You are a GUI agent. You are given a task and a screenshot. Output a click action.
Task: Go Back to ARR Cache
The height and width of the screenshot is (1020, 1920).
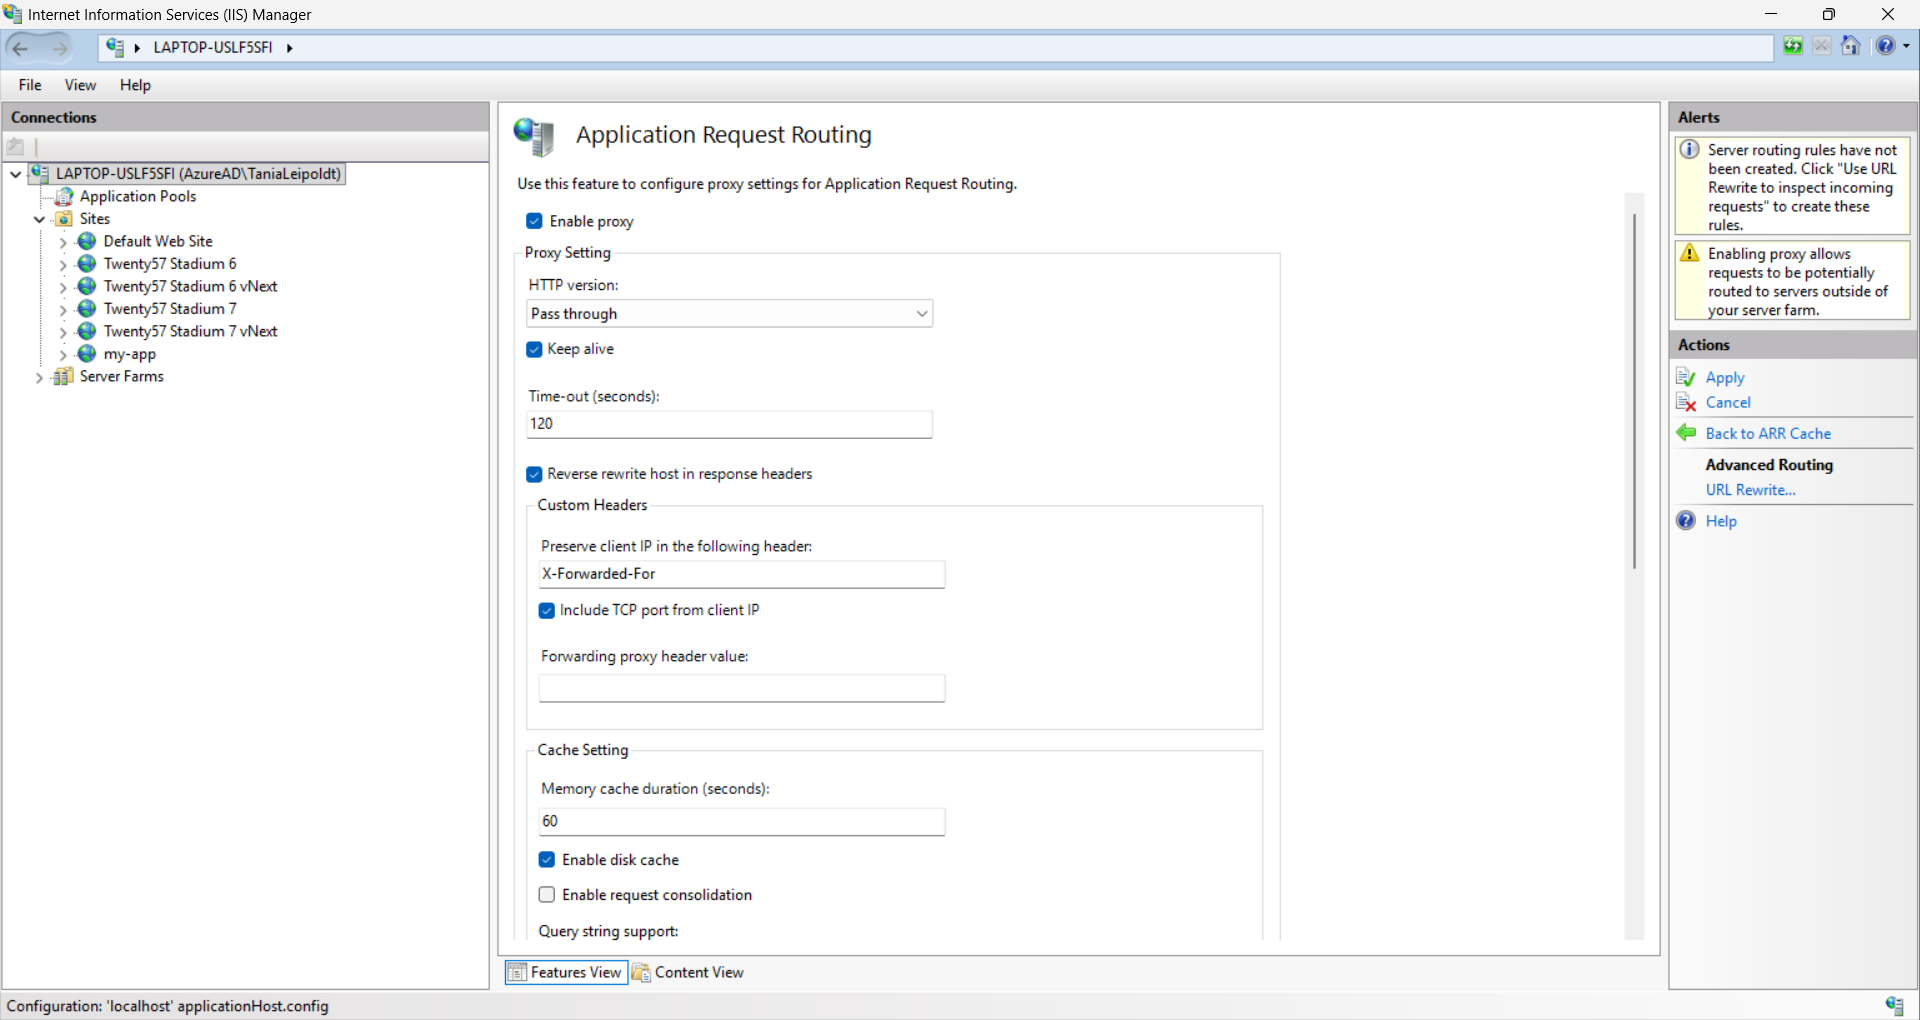tap(1768, 433)
